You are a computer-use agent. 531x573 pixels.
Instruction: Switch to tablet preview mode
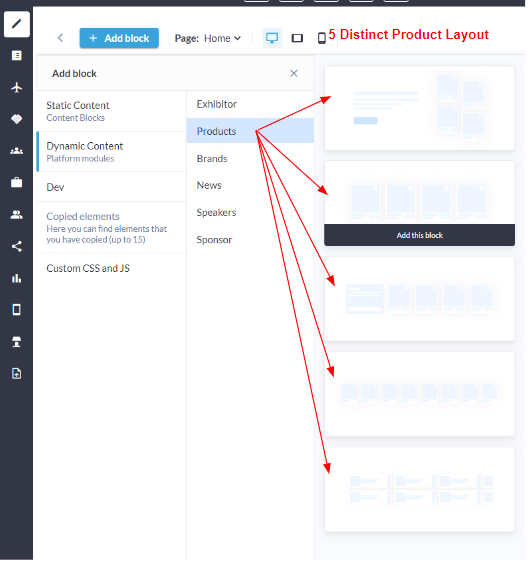point(297,38)
